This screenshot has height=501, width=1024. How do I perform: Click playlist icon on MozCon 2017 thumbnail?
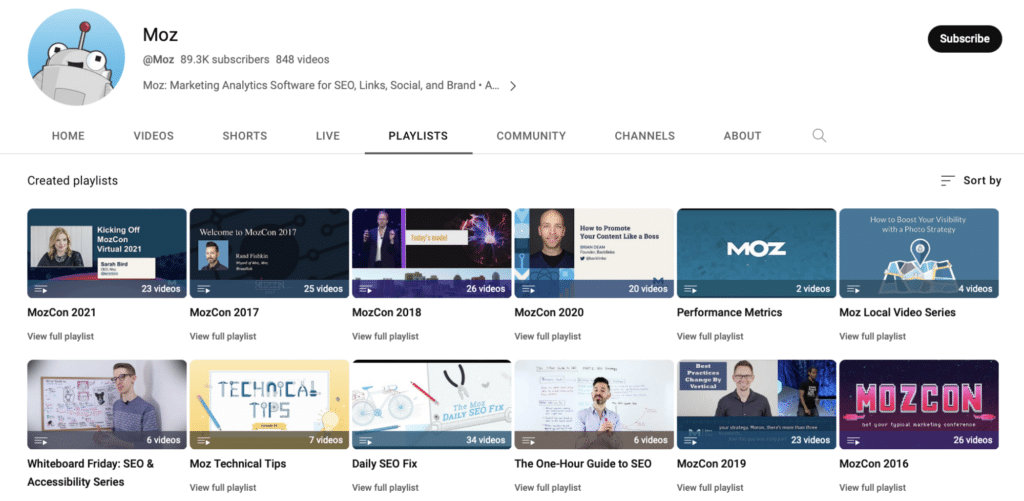(x=203, y=289)
